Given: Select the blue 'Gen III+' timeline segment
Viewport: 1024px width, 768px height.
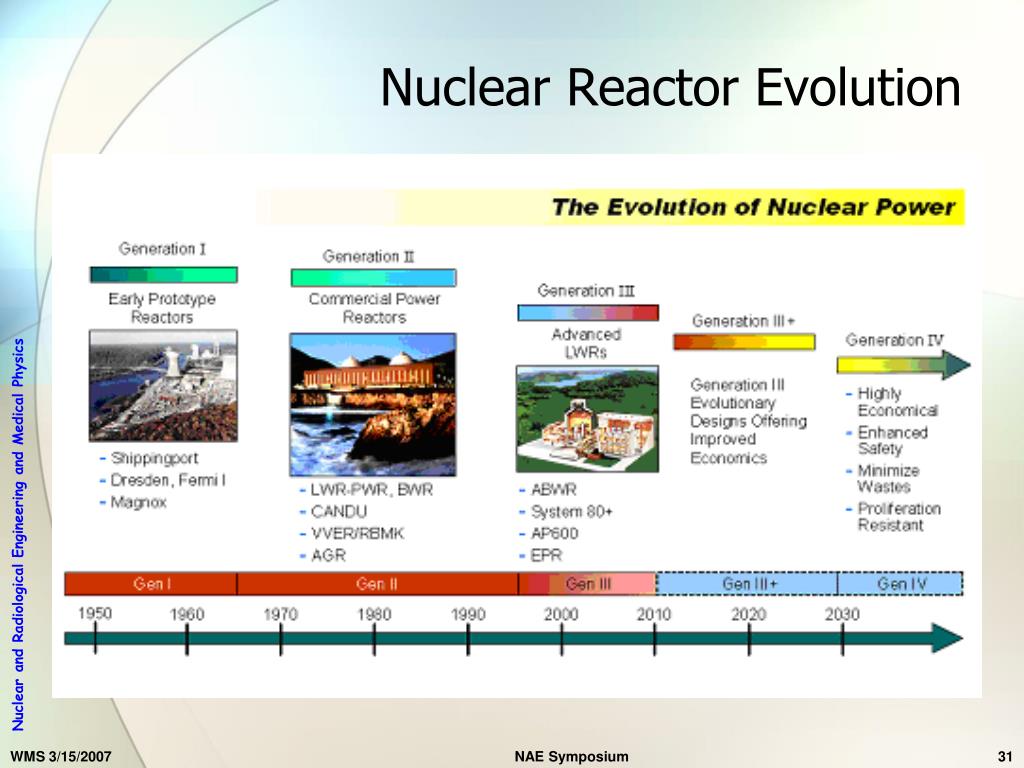Looking at the screenshot, I should [746, 584].
